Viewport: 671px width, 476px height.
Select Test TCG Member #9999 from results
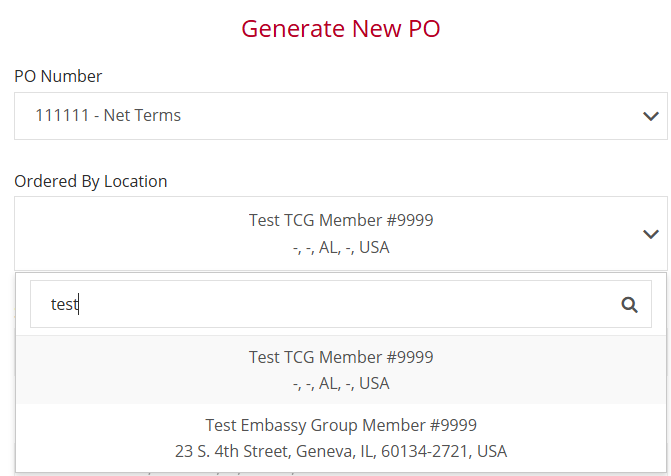[x=341, y=369]
